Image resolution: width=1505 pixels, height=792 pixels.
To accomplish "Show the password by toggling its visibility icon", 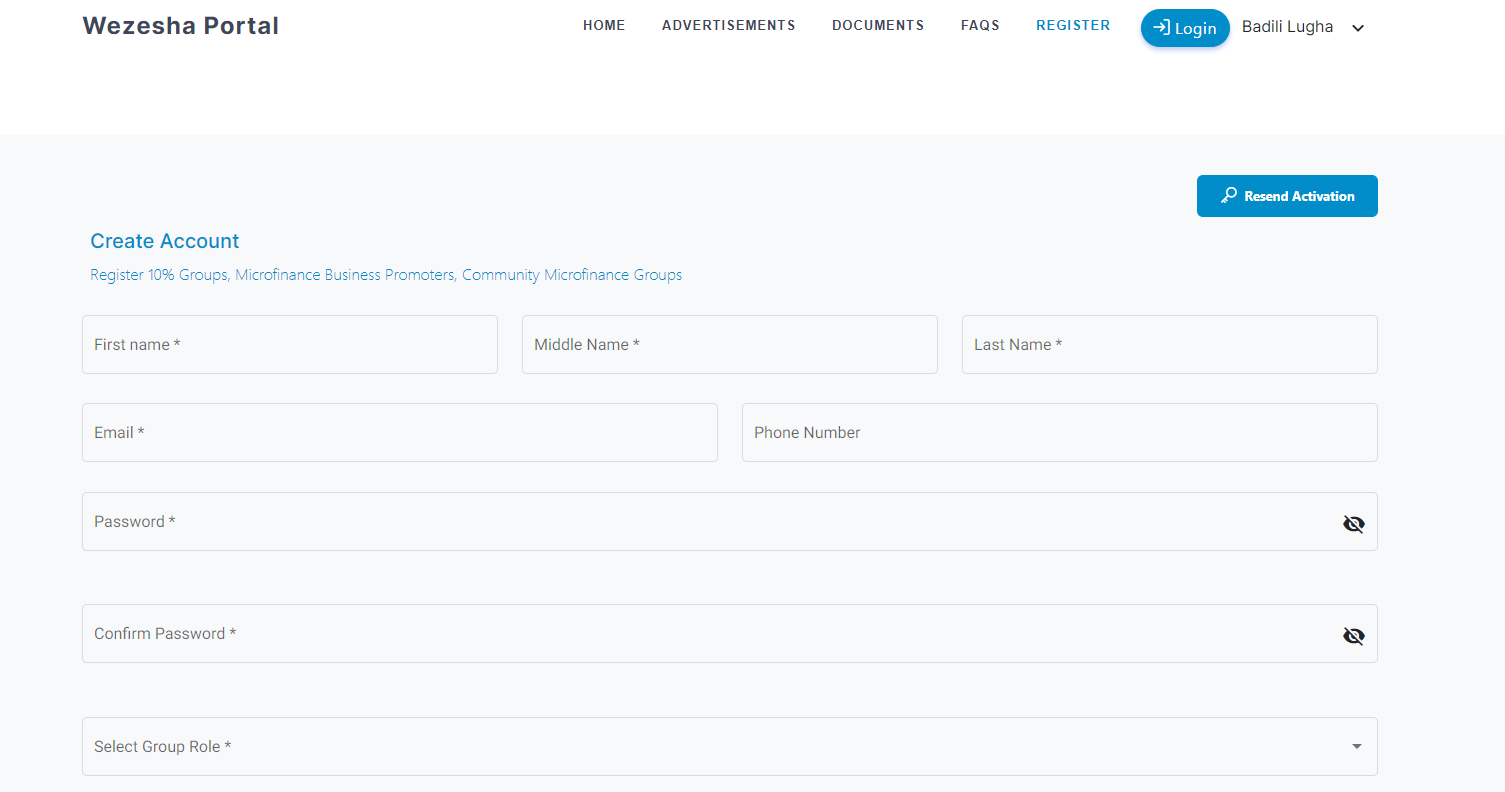I will click(x=1353, y=523).
